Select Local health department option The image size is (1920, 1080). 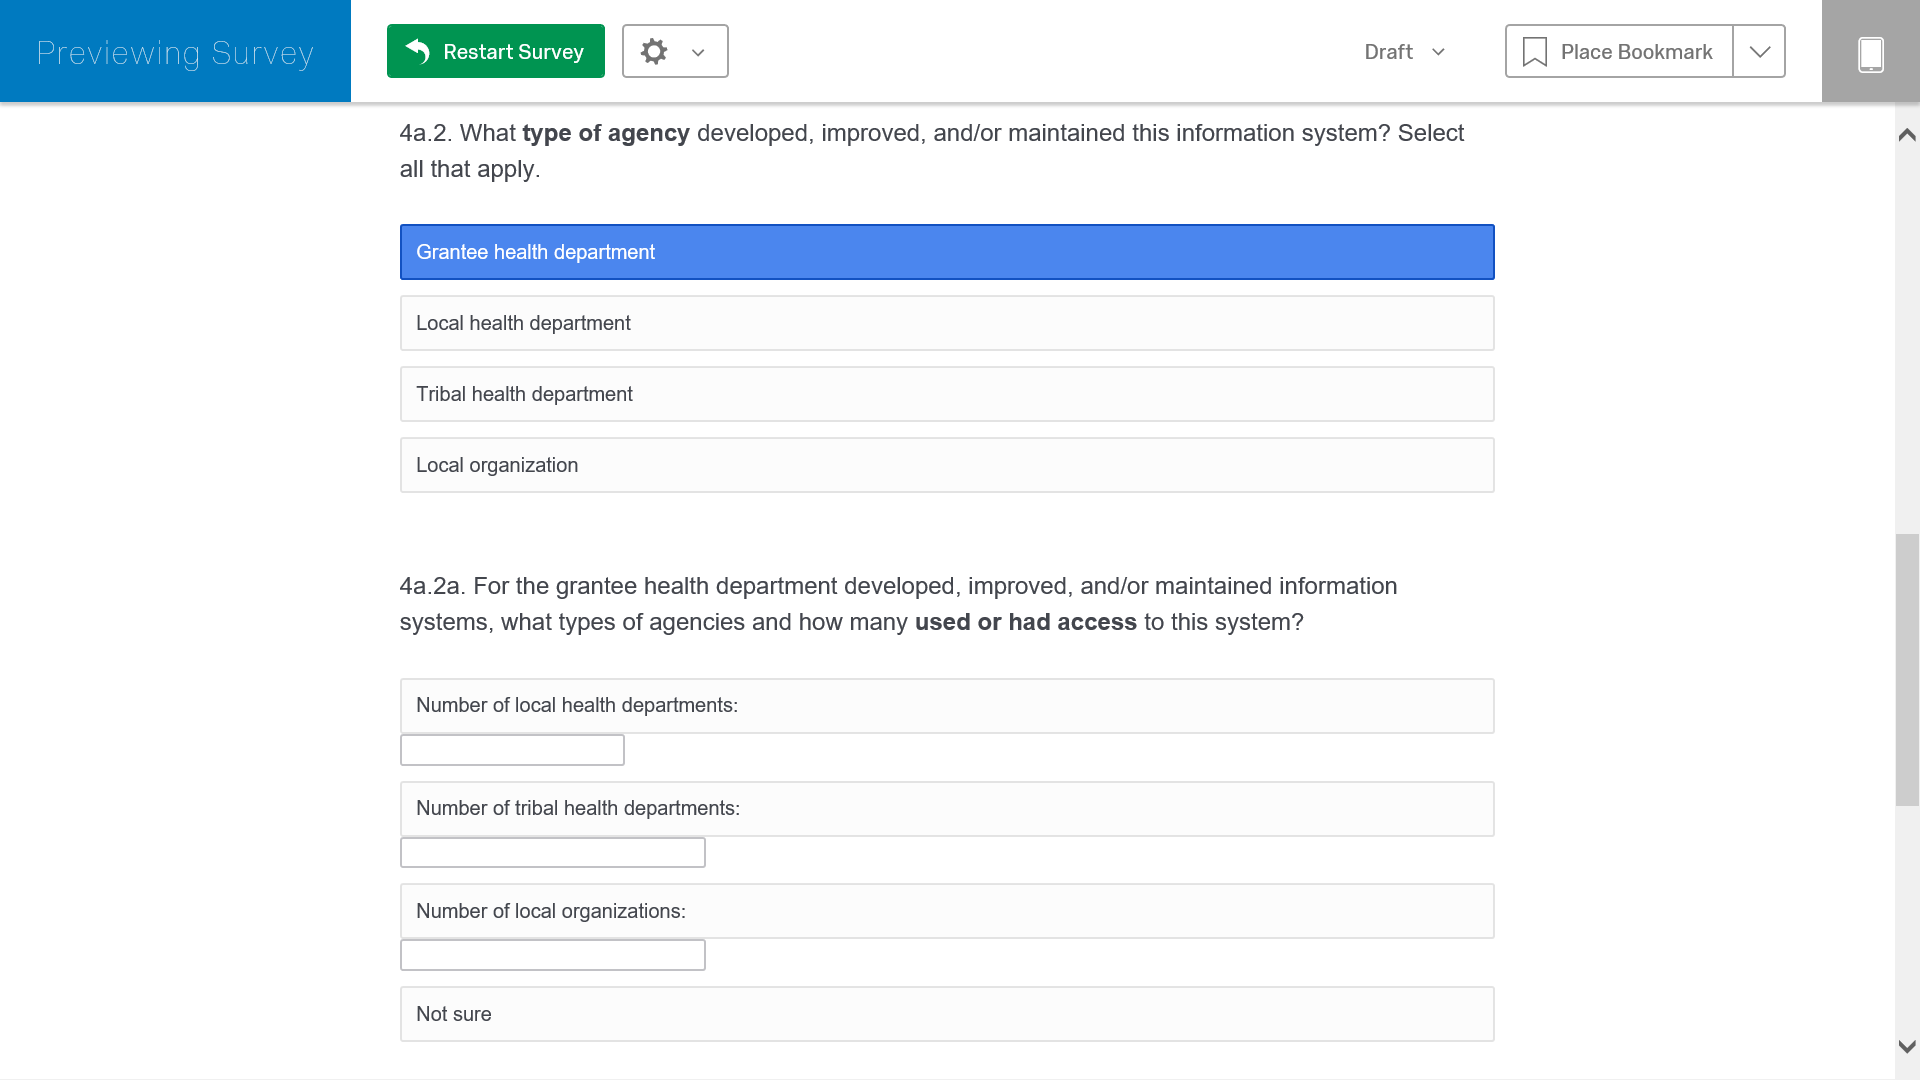(x=946, y=323)
